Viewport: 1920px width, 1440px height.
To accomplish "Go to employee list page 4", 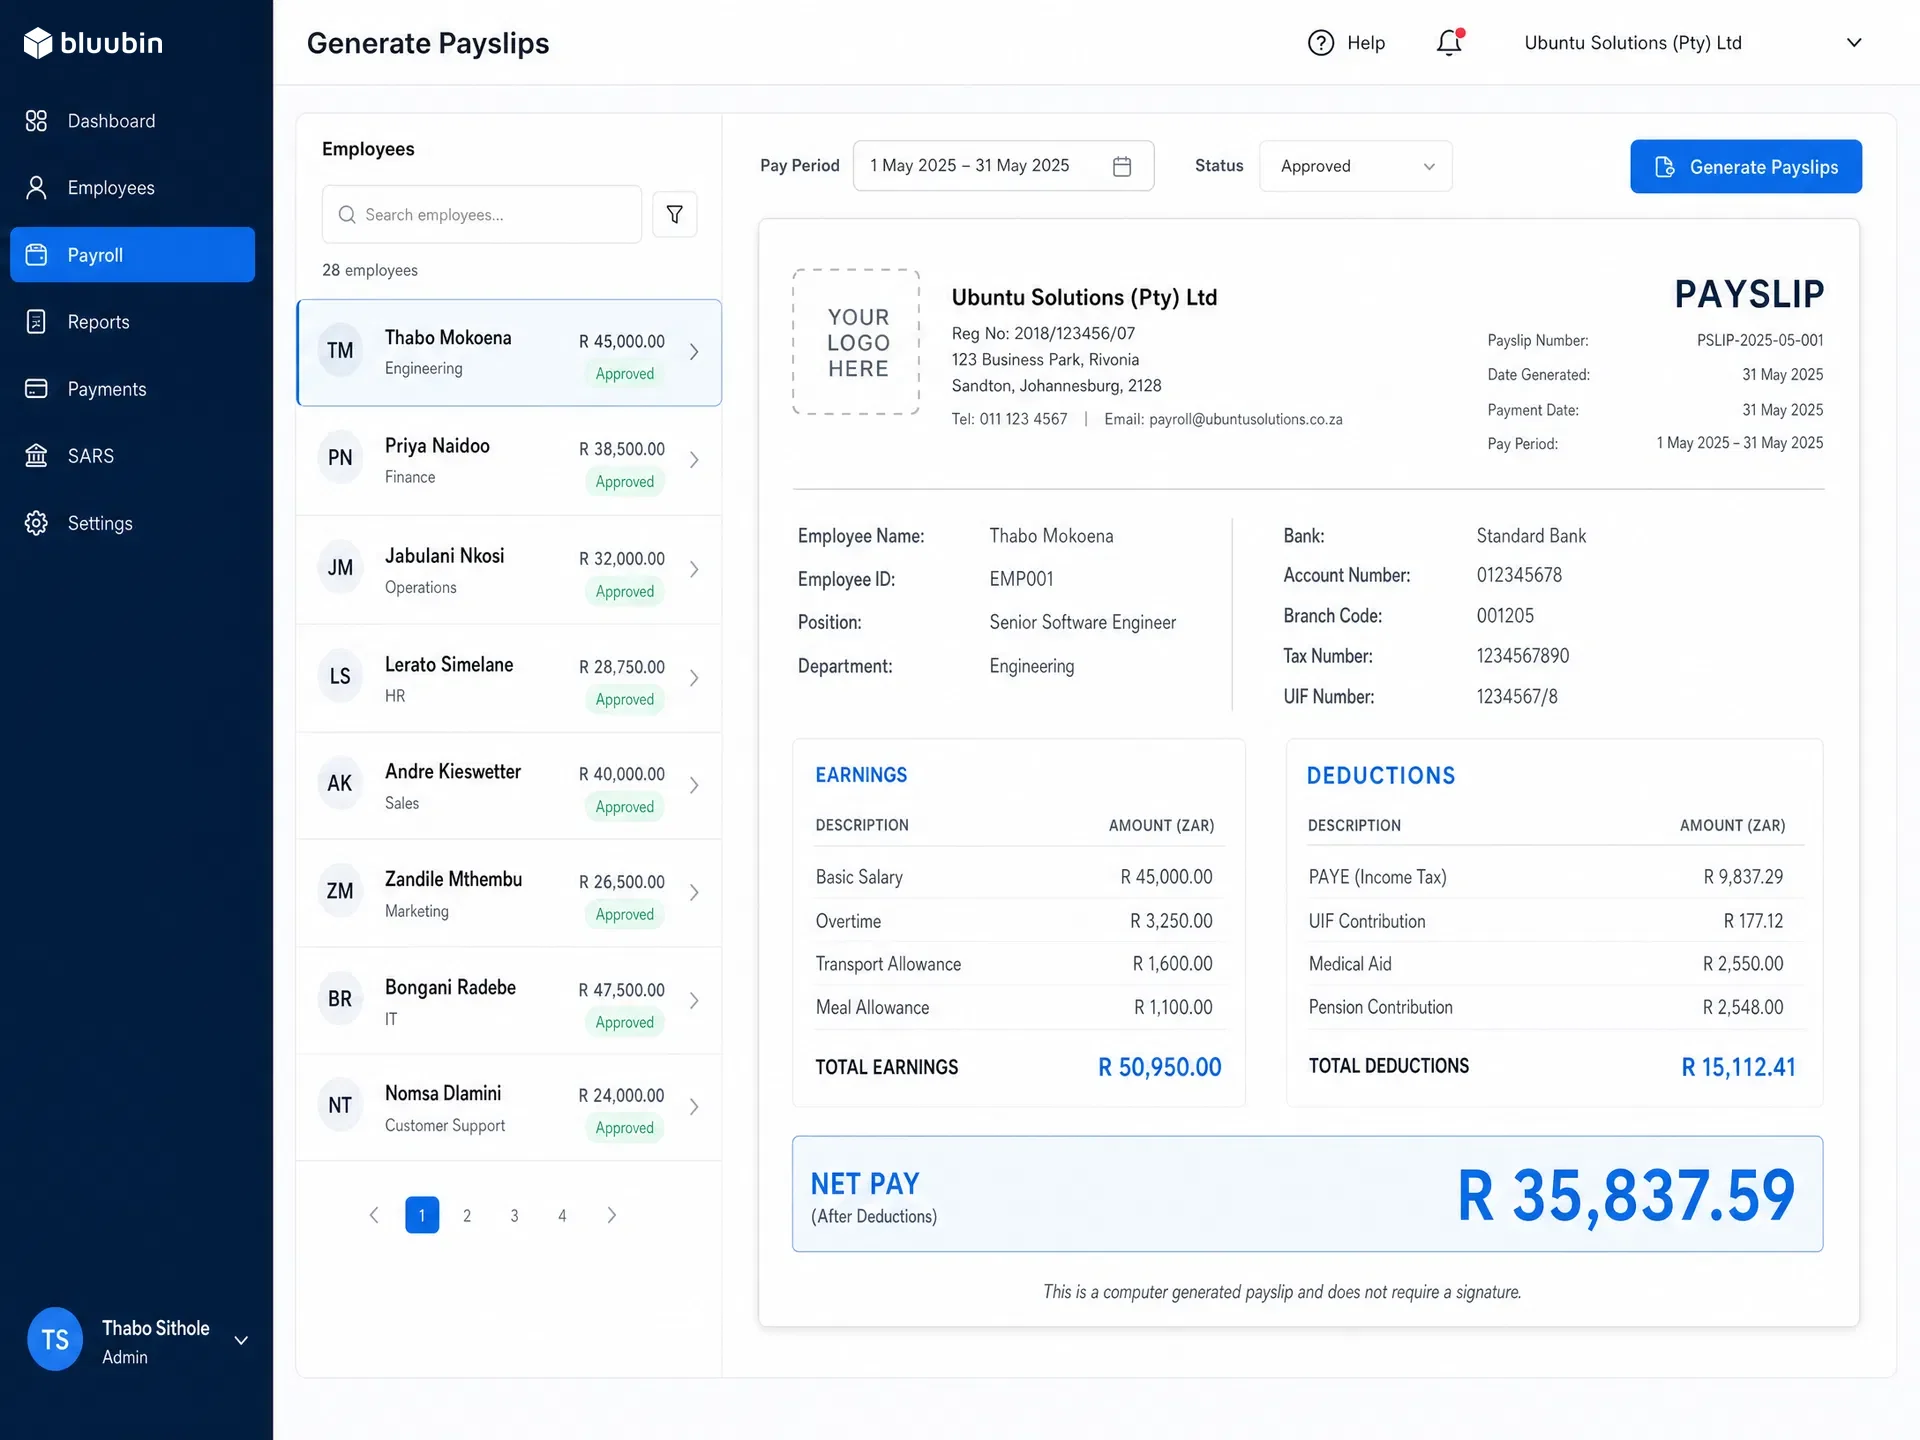I will pyautogui.click(x=562, y=1215).
